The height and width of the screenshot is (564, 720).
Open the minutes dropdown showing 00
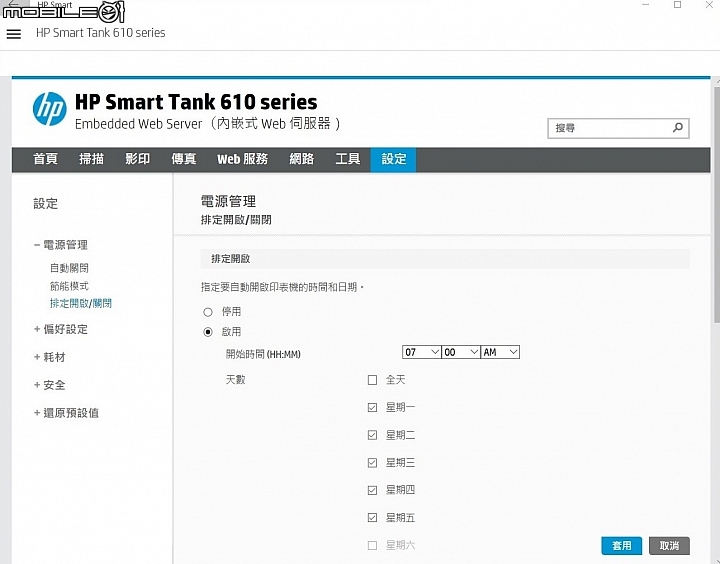point(461,352)
